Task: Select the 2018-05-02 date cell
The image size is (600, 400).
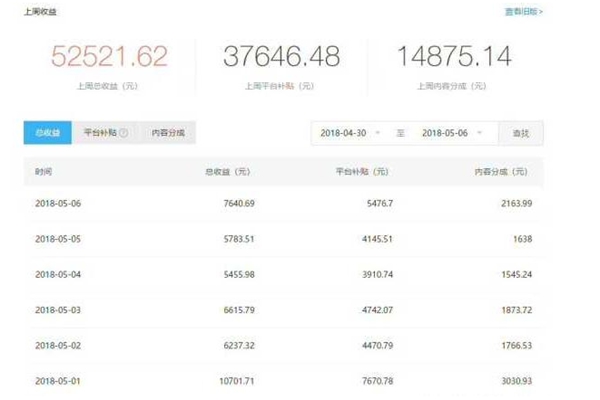Action: pyautogui.click(x=58, y=346)
